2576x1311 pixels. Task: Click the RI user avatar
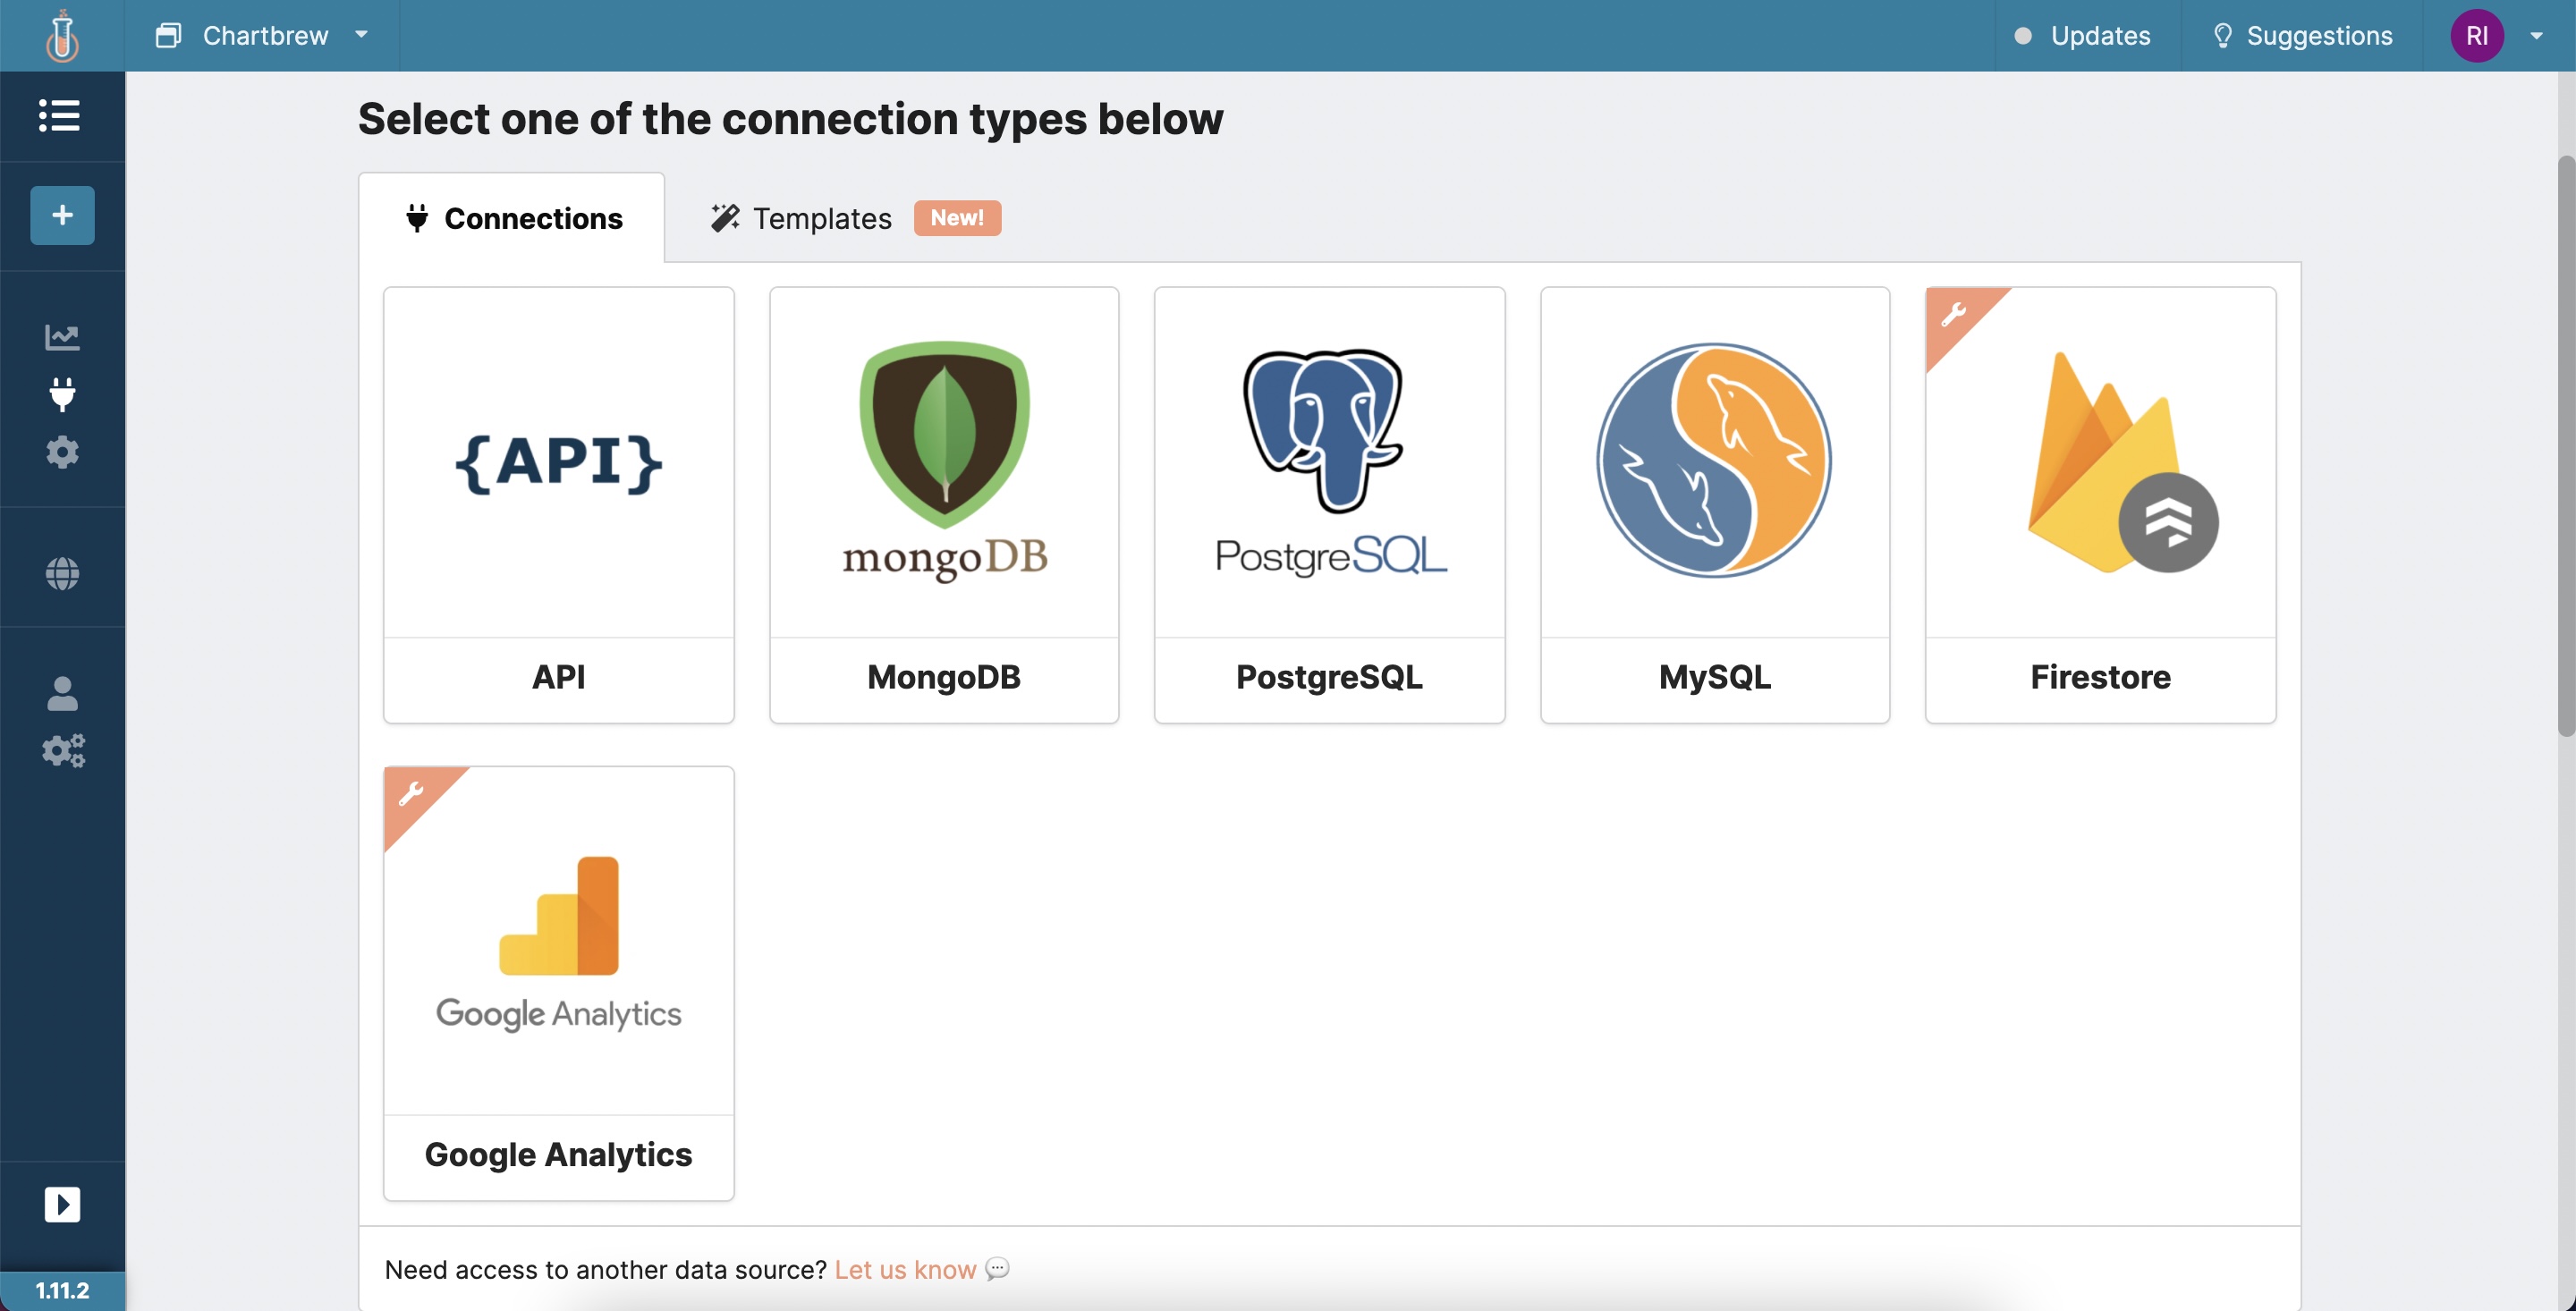pos(2476,36)
